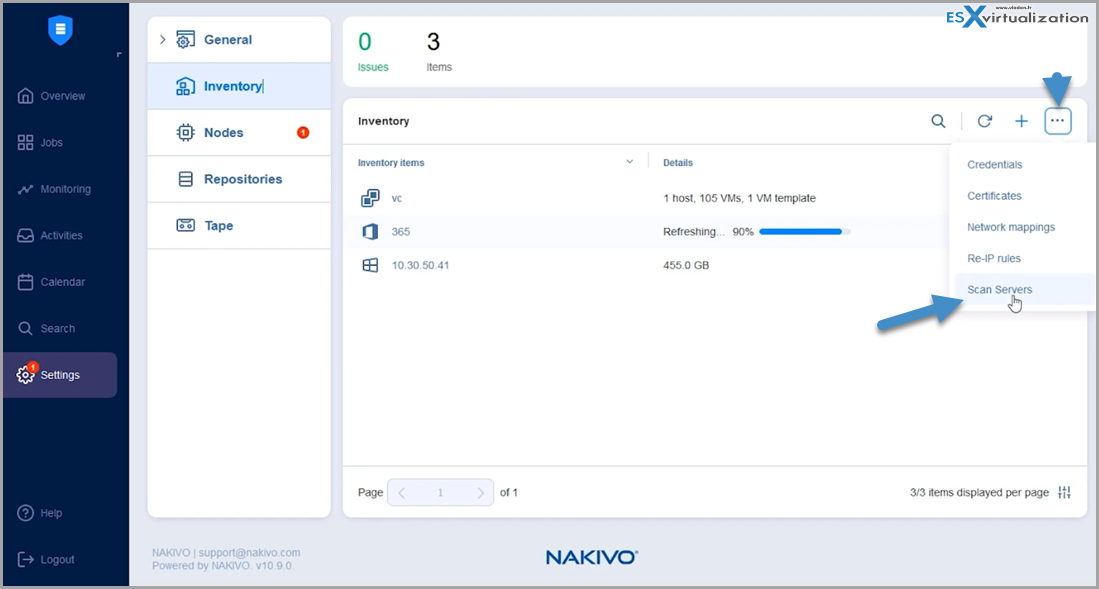
Task: Sort by the Inventory items column header
Action: 391,163
